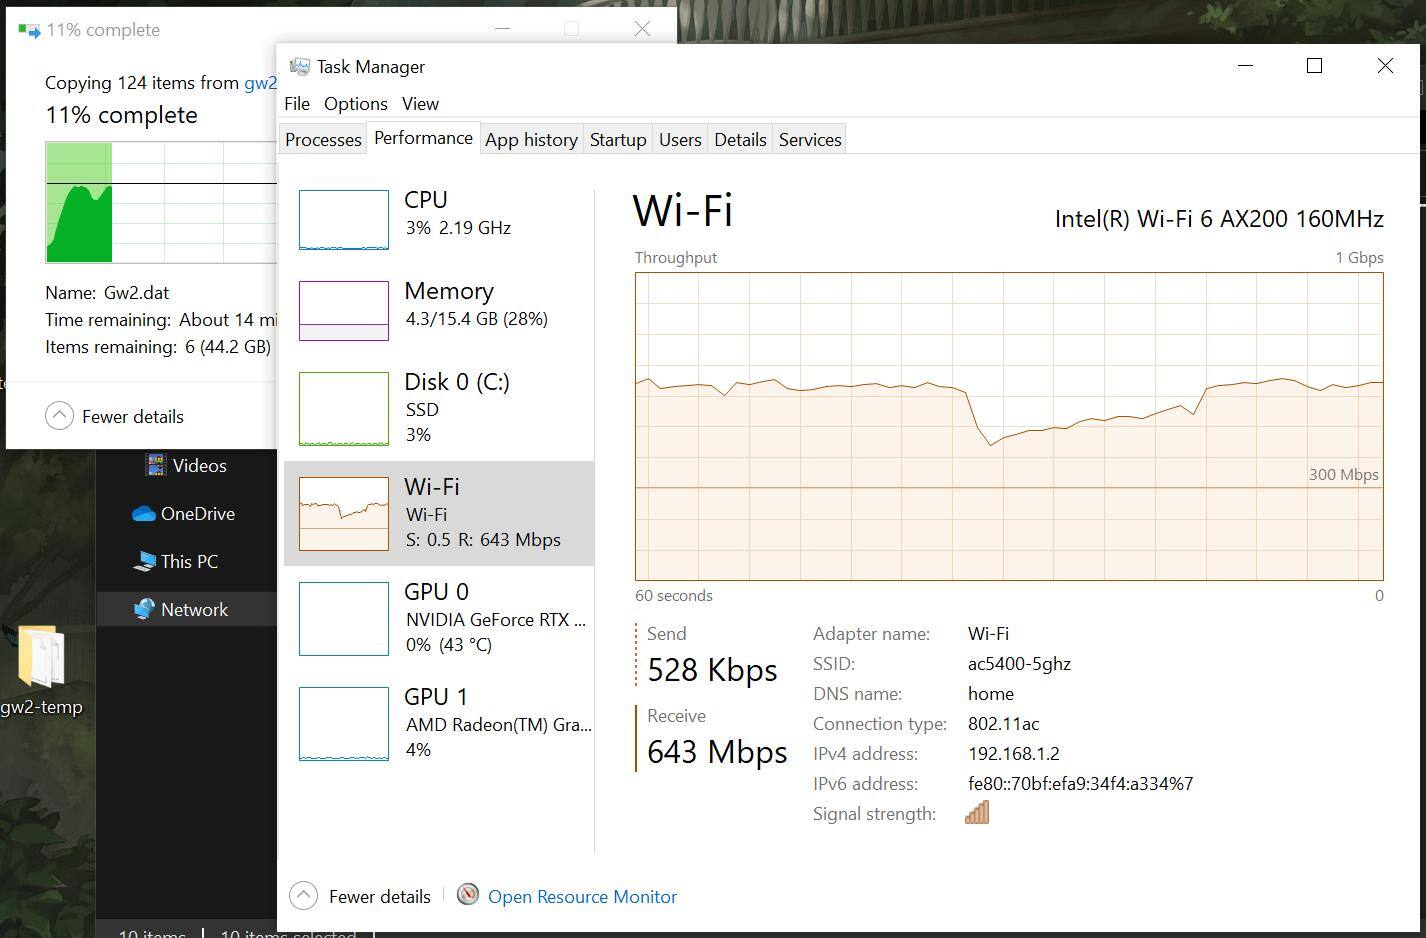Collapse Task Manager with Fewer details
This screenshot has width=1426, height=938.
(361, 896)
